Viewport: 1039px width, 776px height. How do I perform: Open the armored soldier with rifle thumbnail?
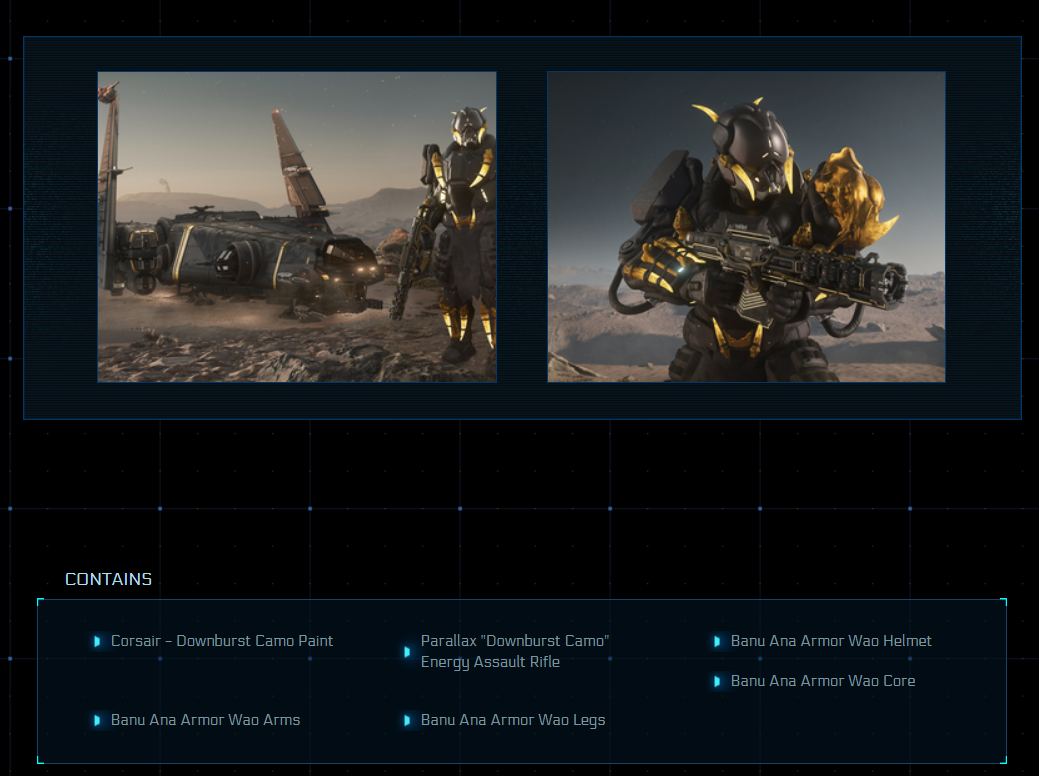coord(746,227)
